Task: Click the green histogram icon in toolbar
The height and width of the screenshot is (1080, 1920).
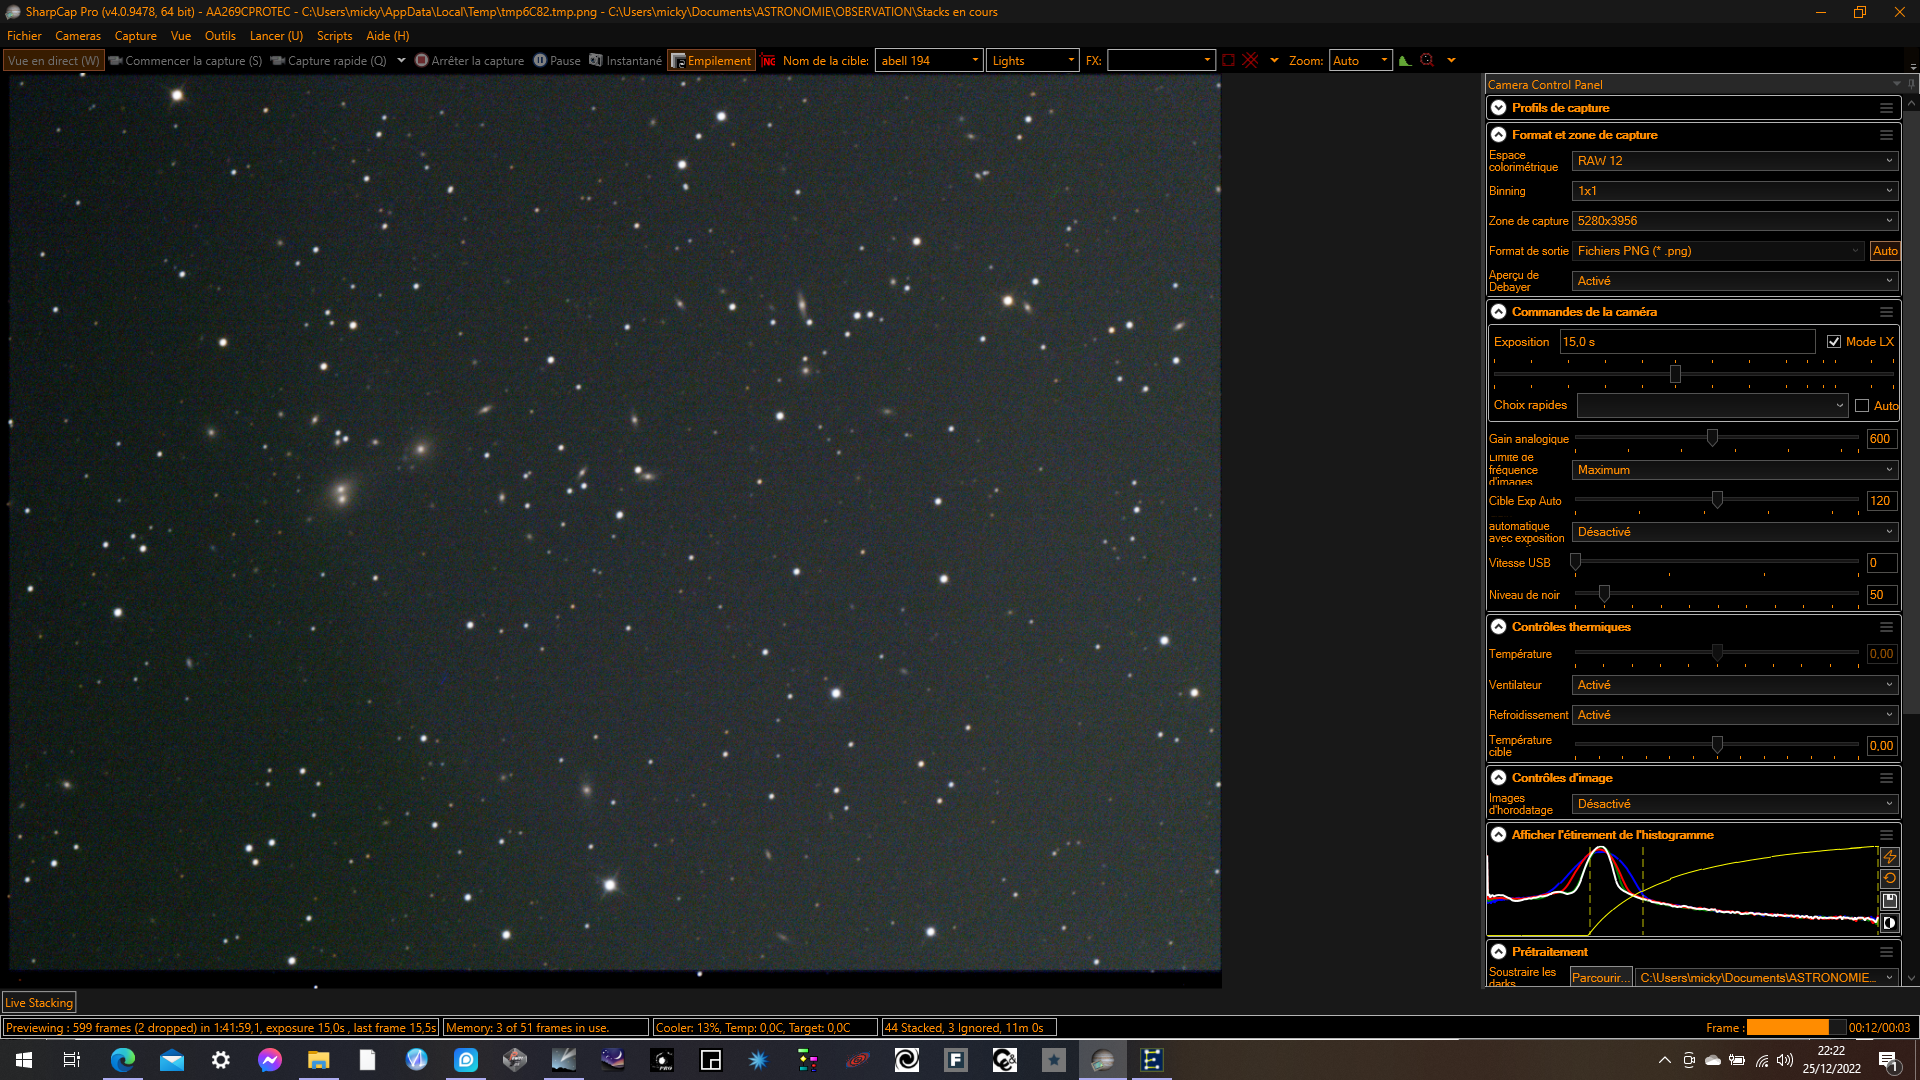Action: point(1405,61)
